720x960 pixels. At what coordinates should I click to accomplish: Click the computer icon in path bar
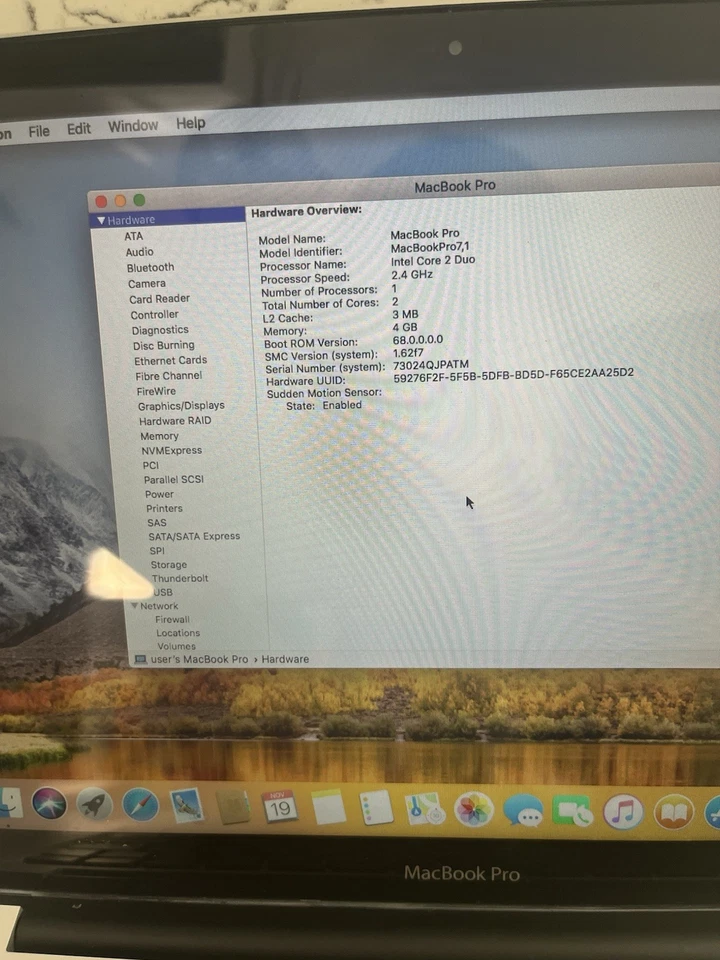point(140,659)
